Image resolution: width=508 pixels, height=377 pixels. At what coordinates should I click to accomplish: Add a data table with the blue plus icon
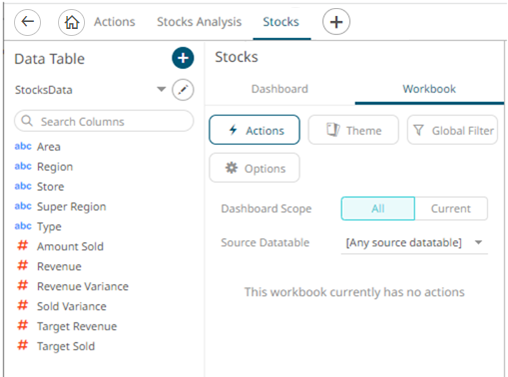[x=183, y=58]
